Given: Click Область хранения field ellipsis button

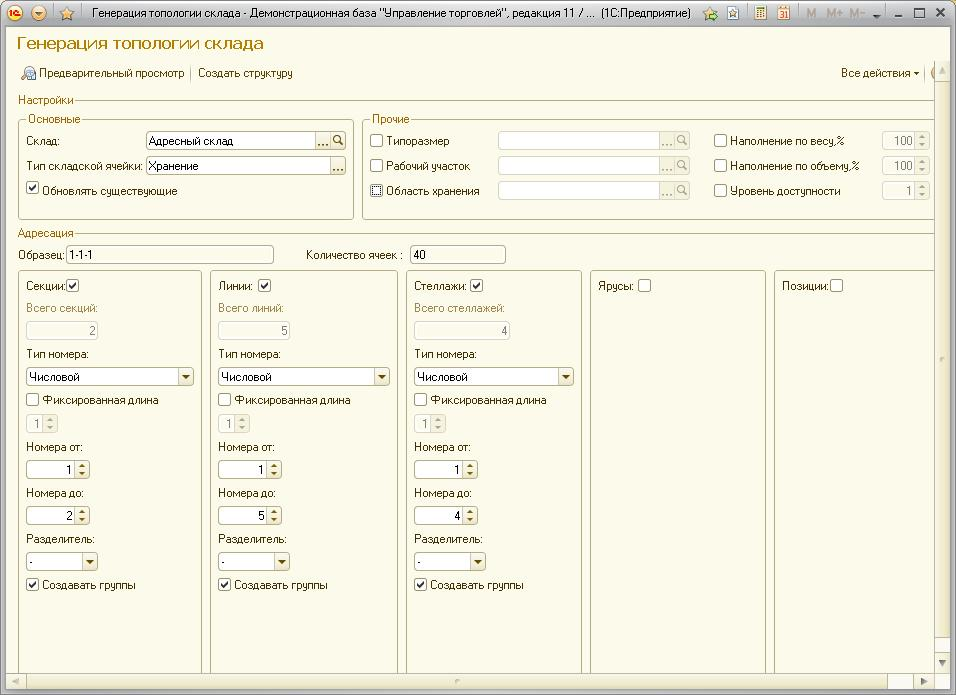Looking at the screenshot, I should [667, 191].
